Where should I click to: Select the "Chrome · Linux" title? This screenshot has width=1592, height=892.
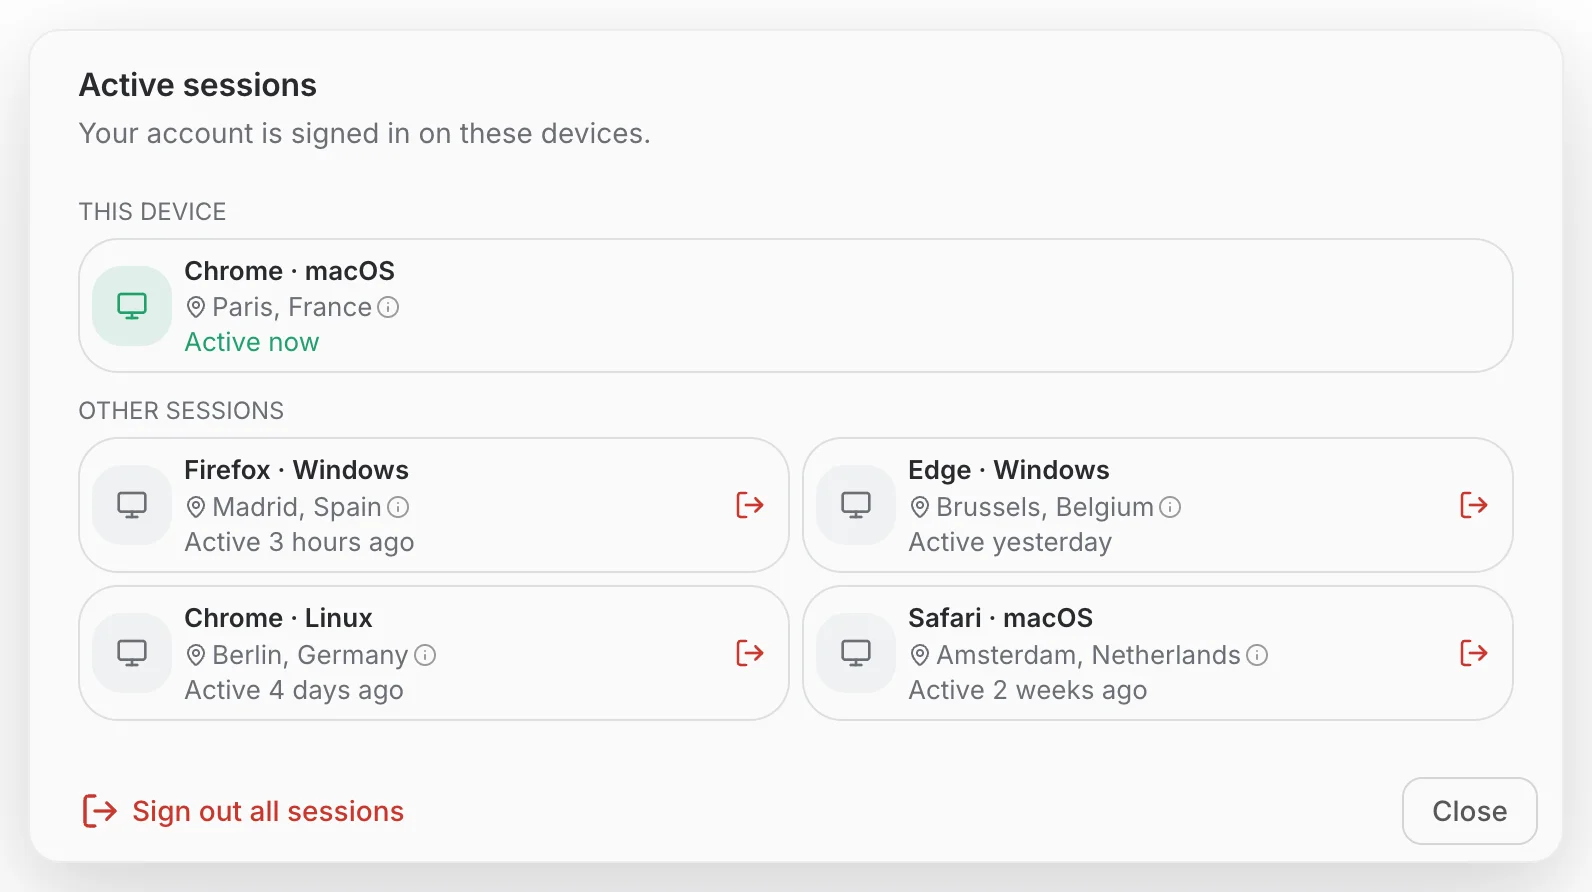279,618
